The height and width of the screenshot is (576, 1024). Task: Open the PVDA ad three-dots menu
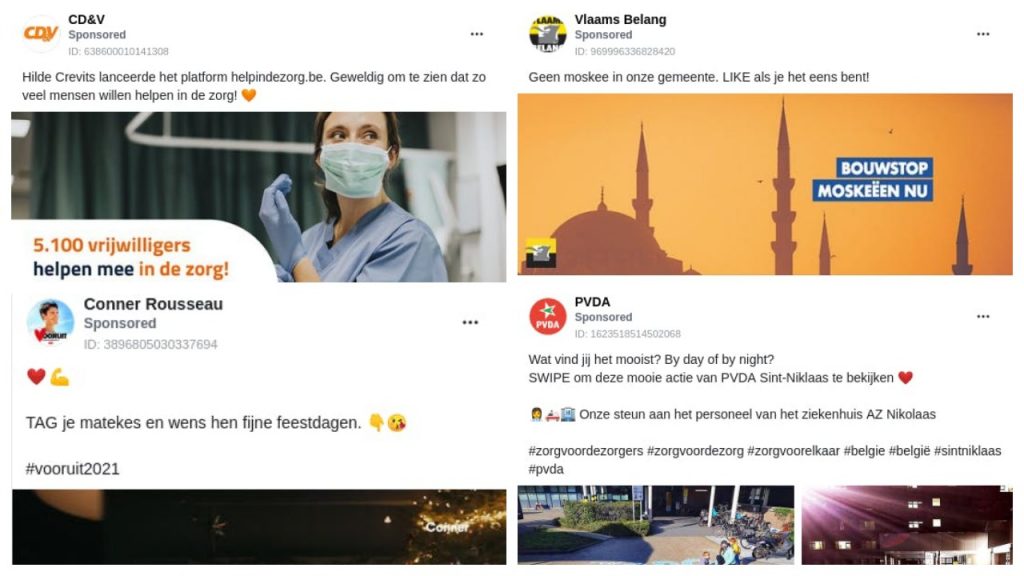pos(983,317)
